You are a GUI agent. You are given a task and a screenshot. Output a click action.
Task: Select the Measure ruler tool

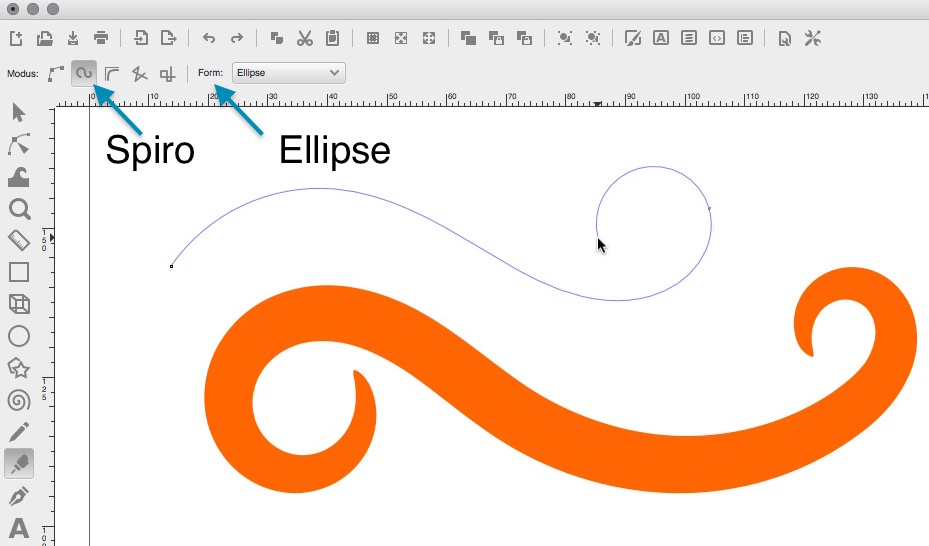tap(18, 240)
